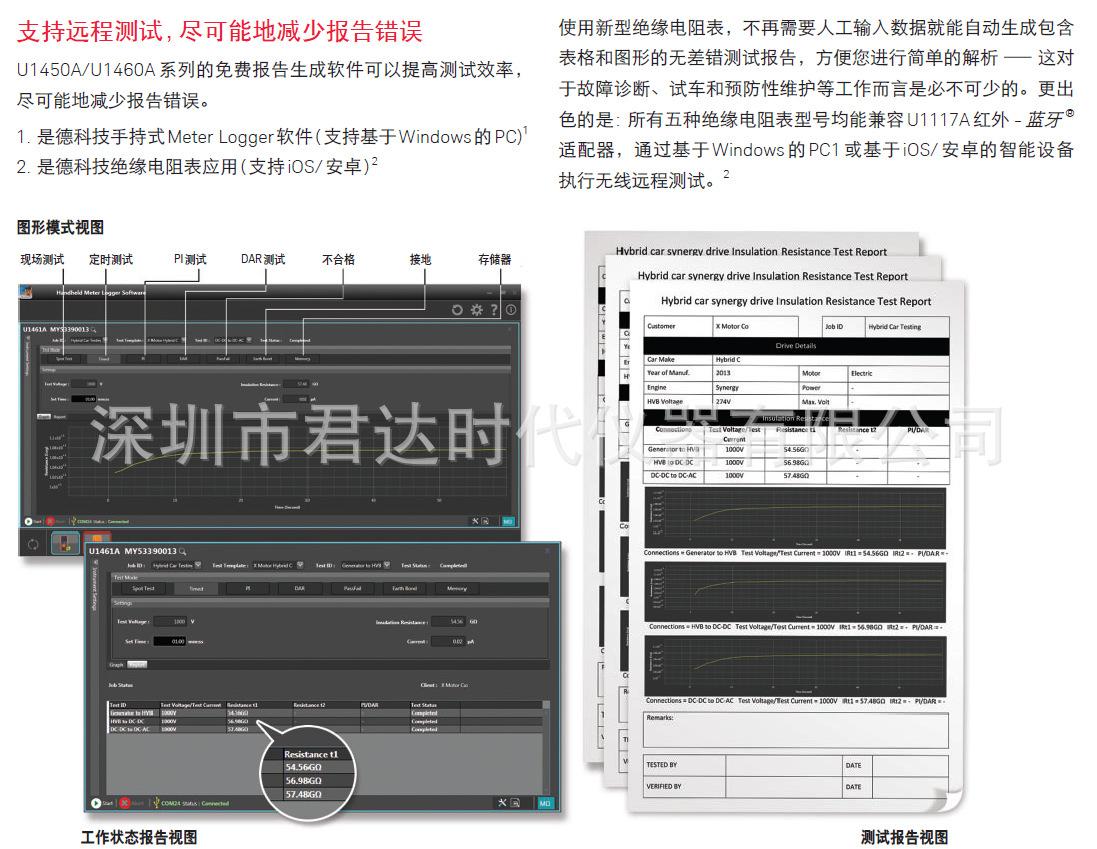Click the red Abort icon in the report window

(x=125, y=802)
